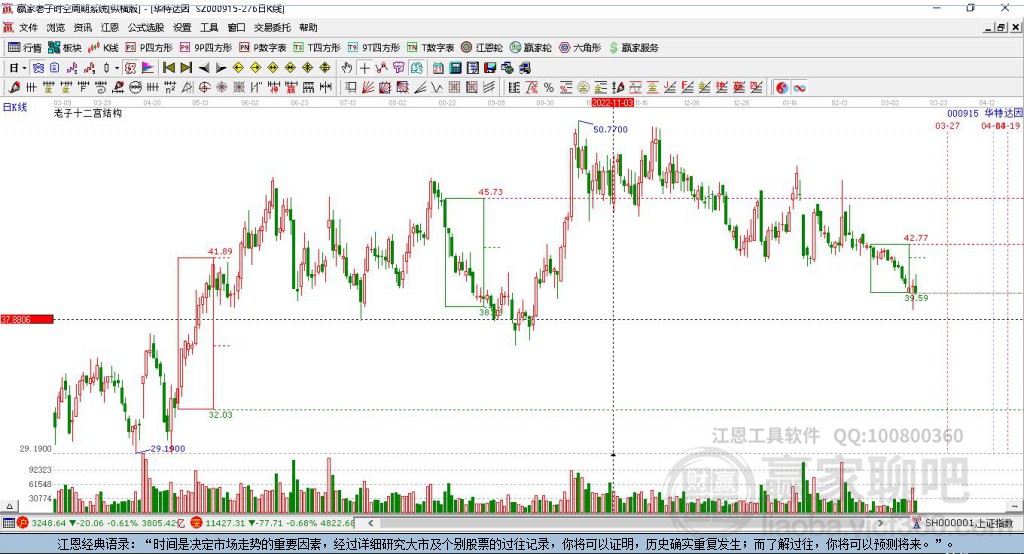This screenshot has height=554, width=1024.
Task: Toggle the 权 adjustment button
Action: click(x=131, y=68)
